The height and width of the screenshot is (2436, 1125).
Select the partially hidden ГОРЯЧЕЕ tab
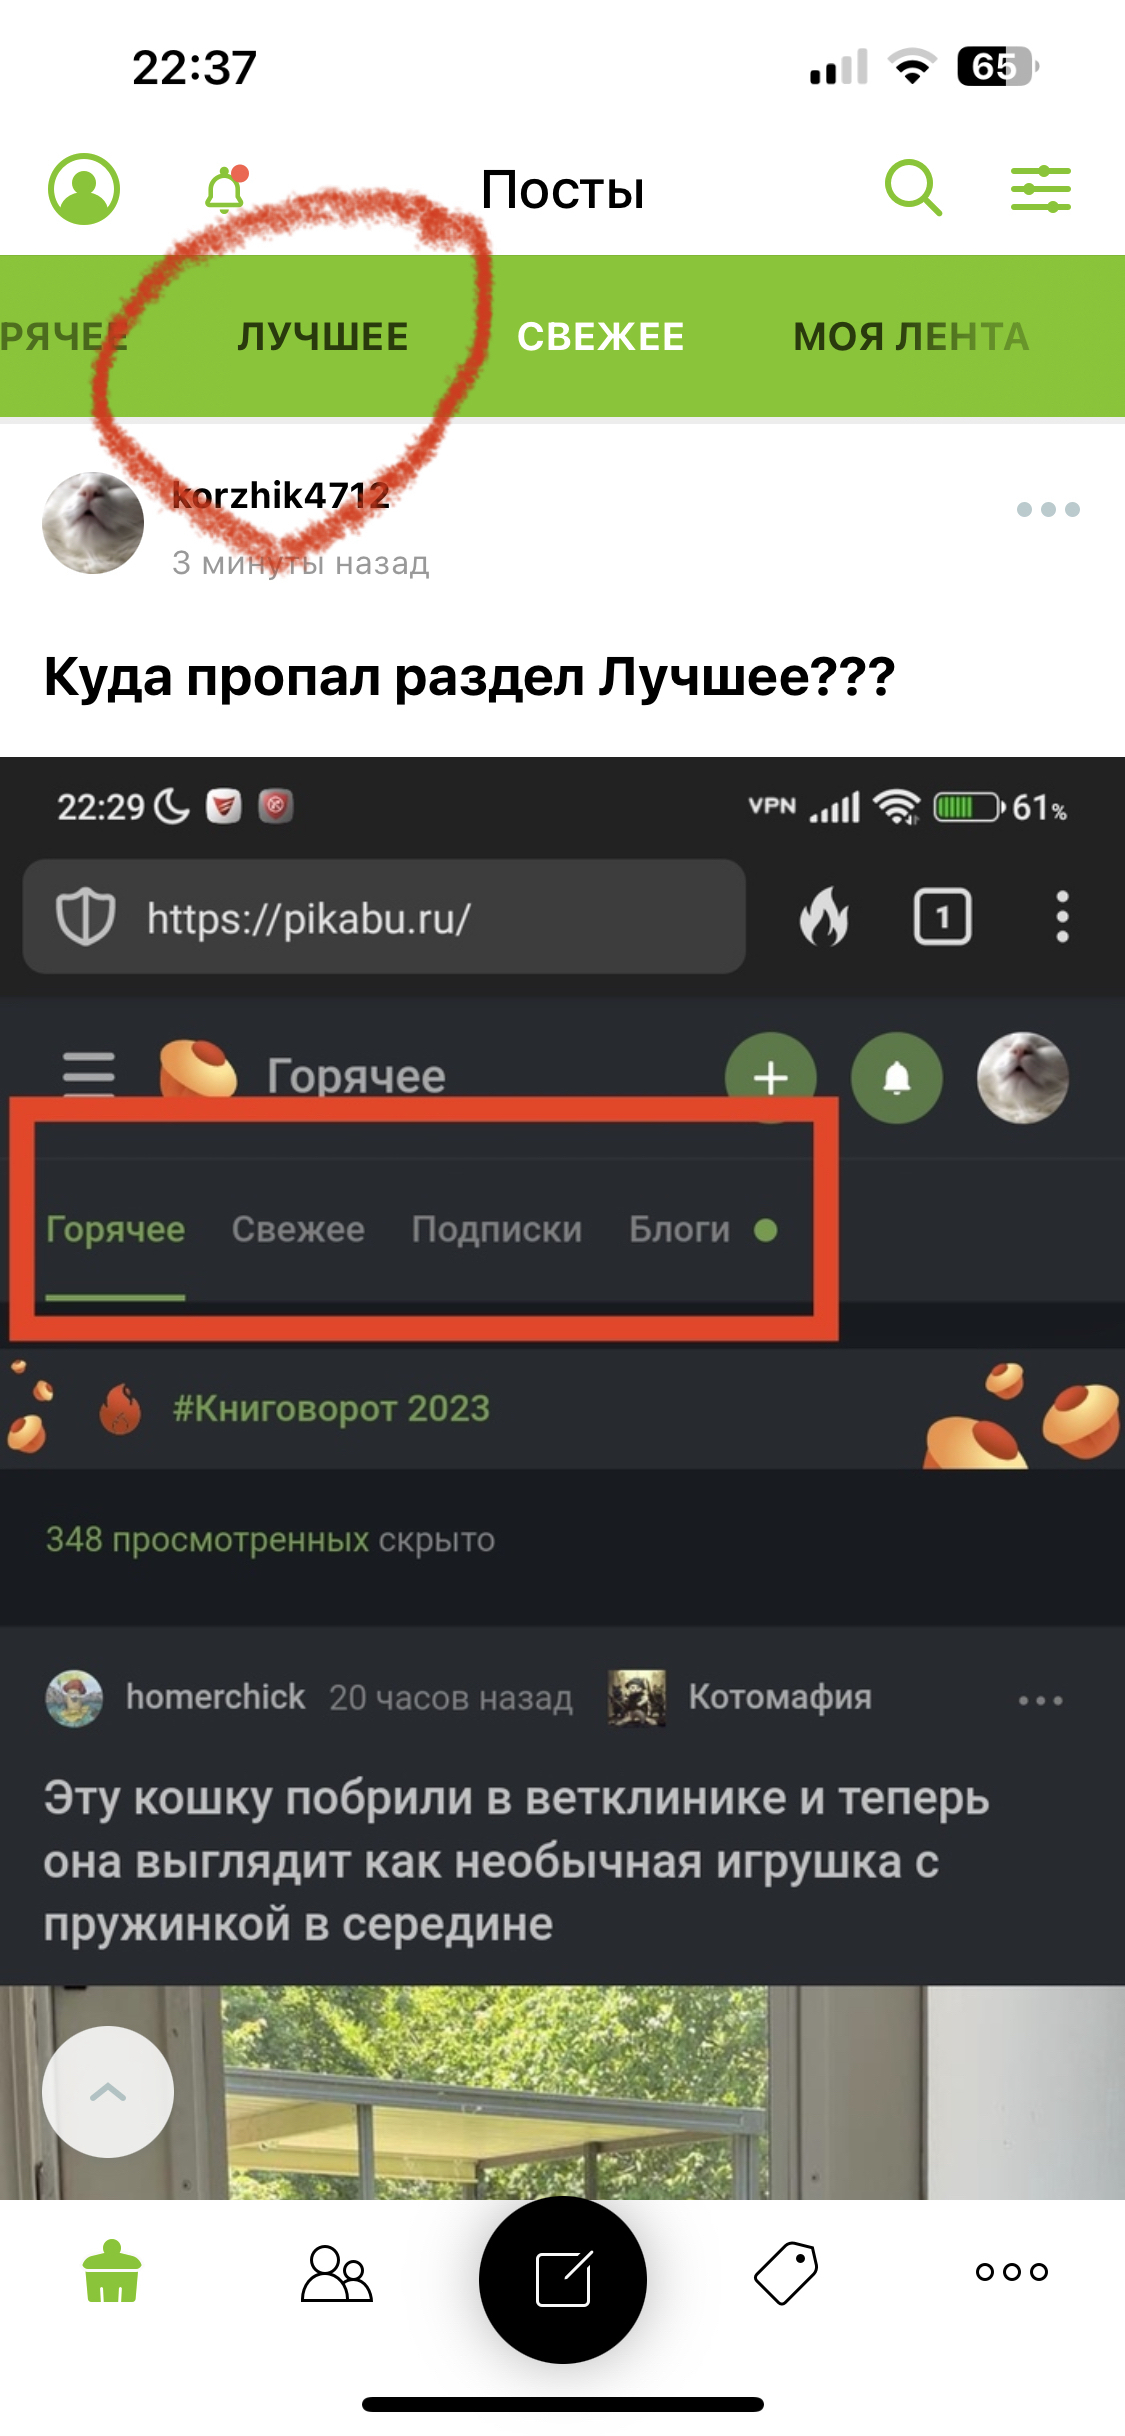pos(64,337)
